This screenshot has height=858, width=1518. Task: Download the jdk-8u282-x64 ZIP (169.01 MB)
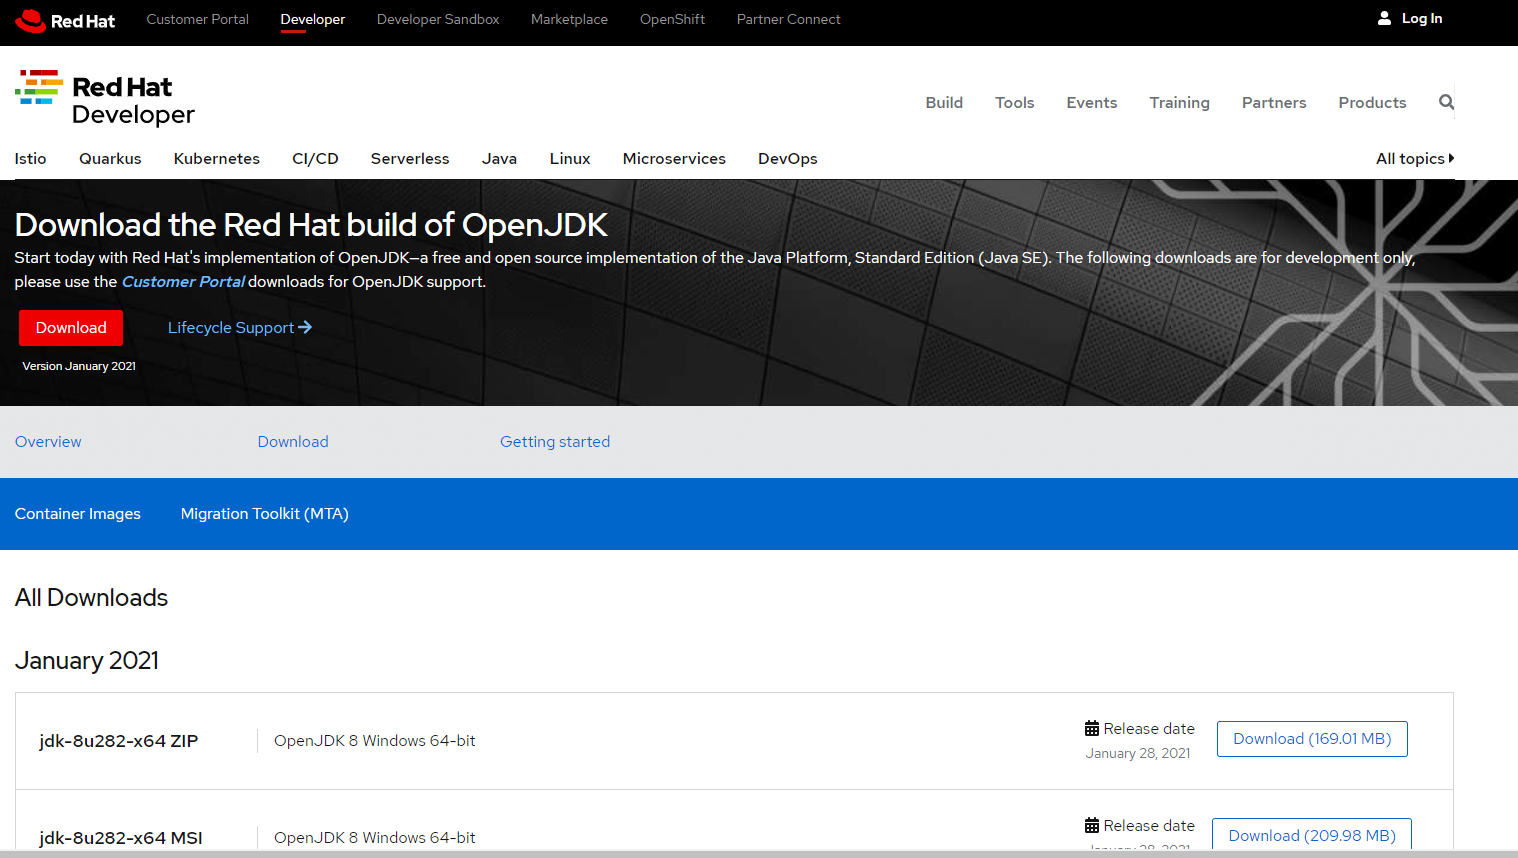1312,738
